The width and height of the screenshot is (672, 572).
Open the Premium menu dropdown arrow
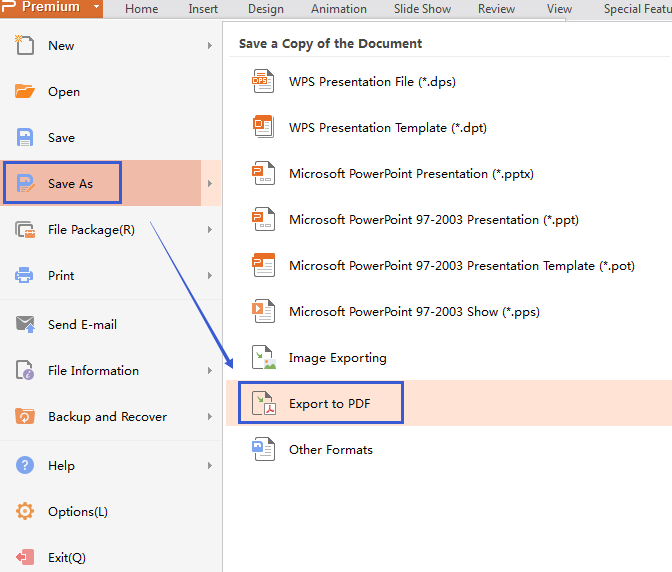pos(96,7)
